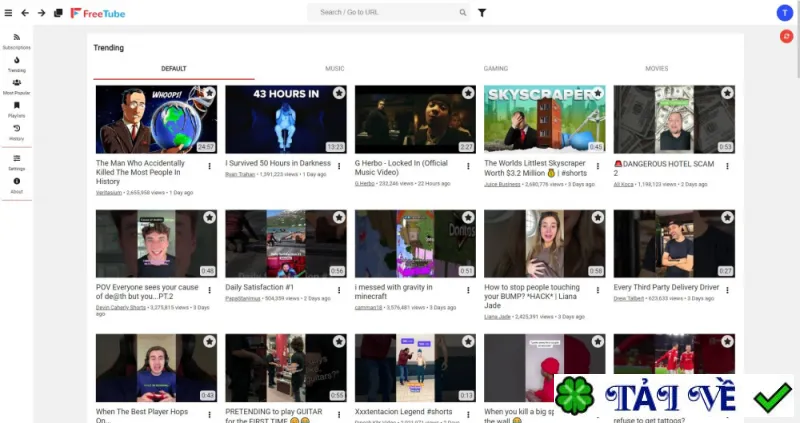Click the FreeTube logo

click(98, 13)
